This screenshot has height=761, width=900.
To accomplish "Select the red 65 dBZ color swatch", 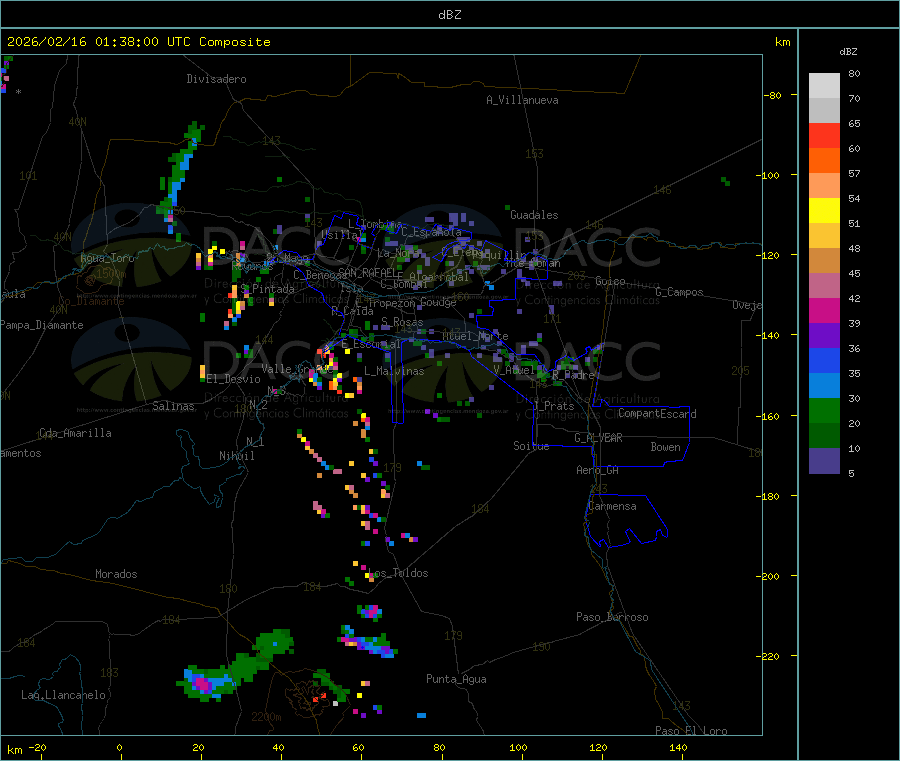I will tap(824, 135).
